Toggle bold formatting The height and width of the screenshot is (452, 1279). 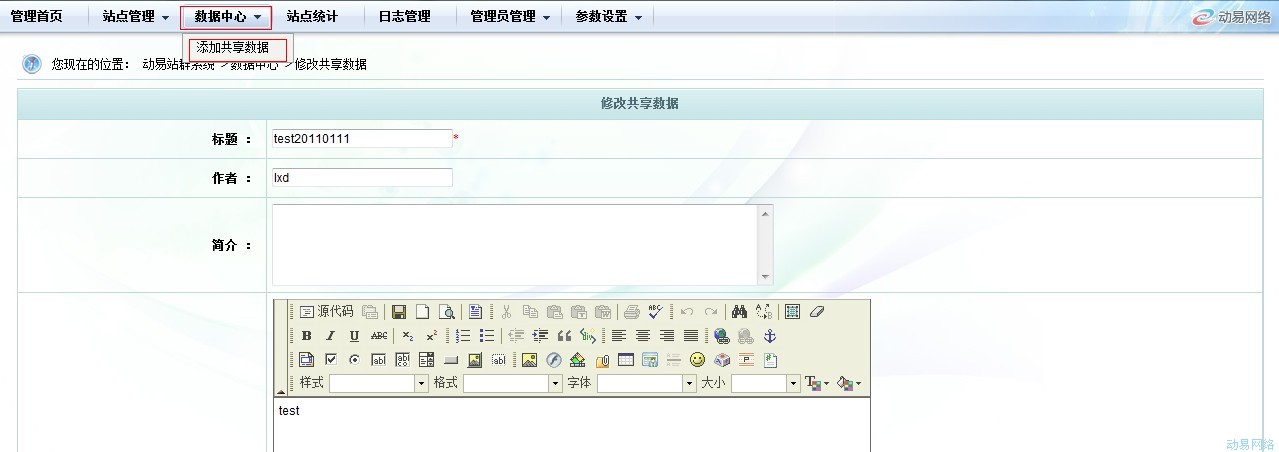(x=306, y=336)
